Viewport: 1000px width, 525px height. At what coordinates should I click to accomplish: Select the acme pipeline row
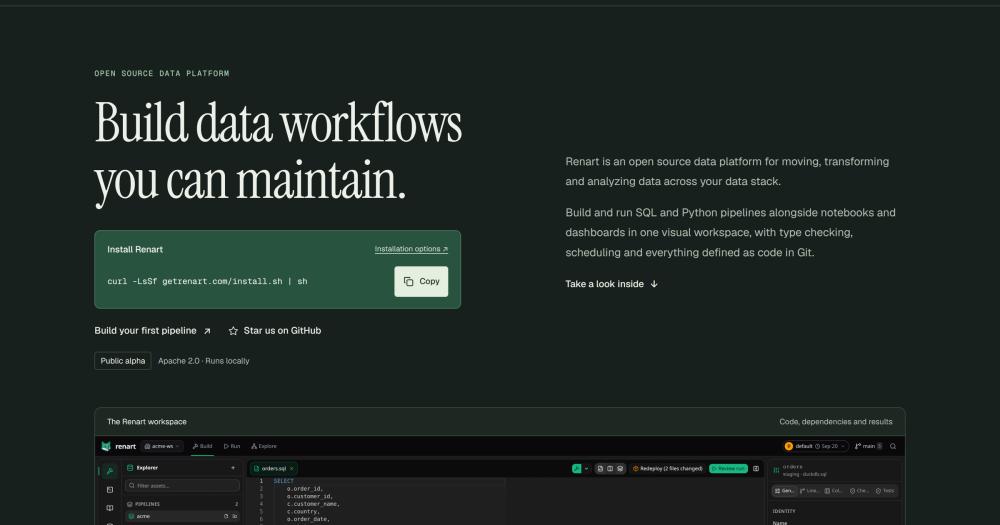182,516
